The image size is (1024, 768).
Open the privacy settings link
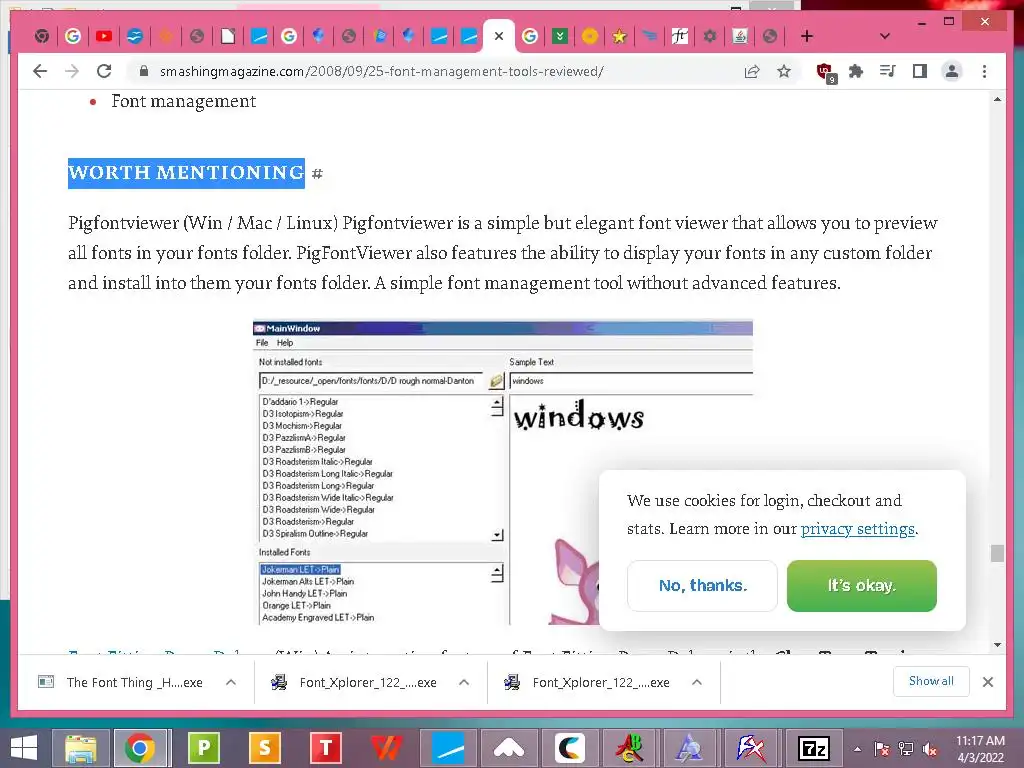(x=857, y=528)
